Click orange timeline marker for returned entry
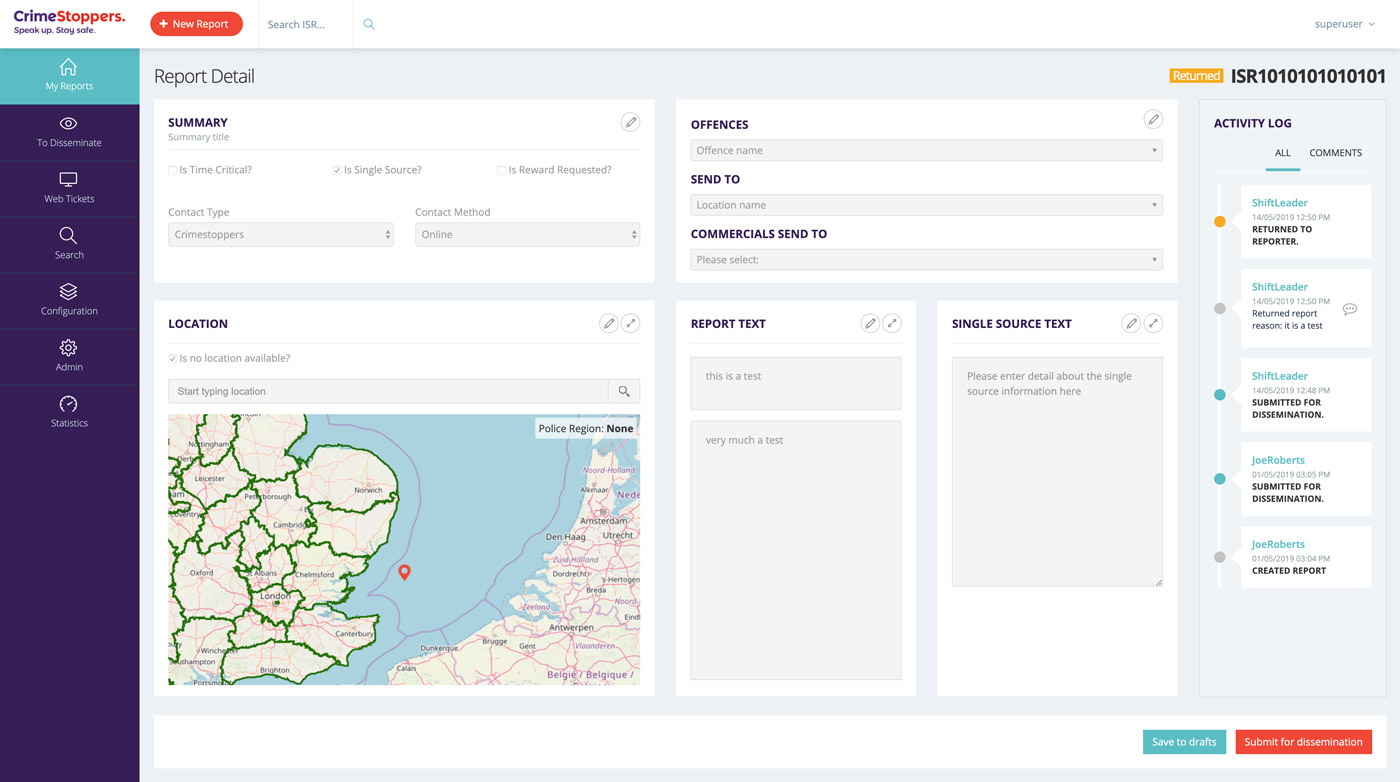The width and height of the screenshot is (1400, 782). [x=1219, y=222]
